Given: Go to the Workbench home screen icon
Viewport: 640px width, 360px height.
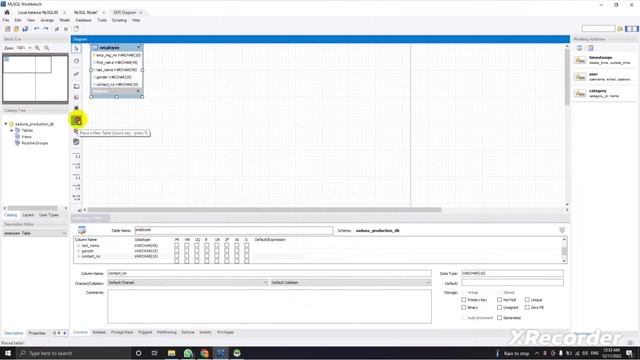Looking at the screenshot, I should [x=7, y=13].
